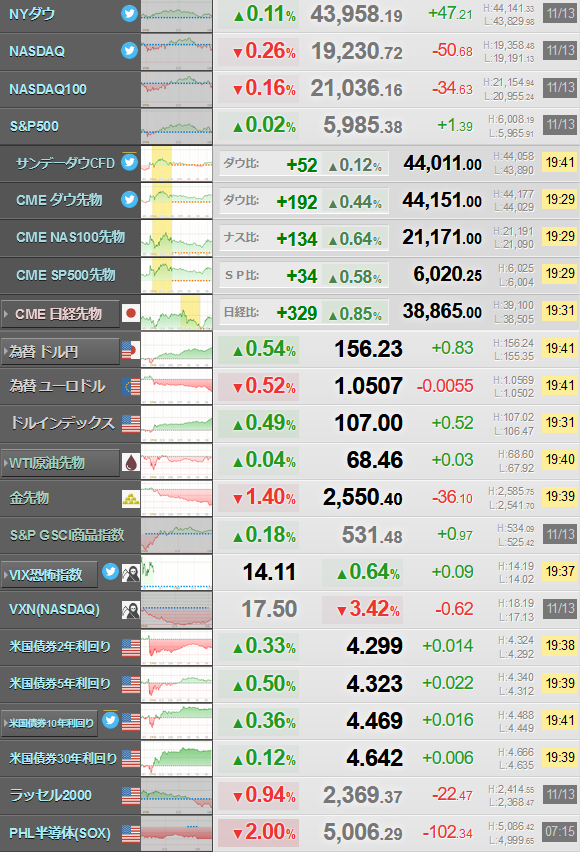This screenshot has width=580, height=852.
Task: Open the Twitter icon beside CME ダウ先物
Action: (129, 199)
